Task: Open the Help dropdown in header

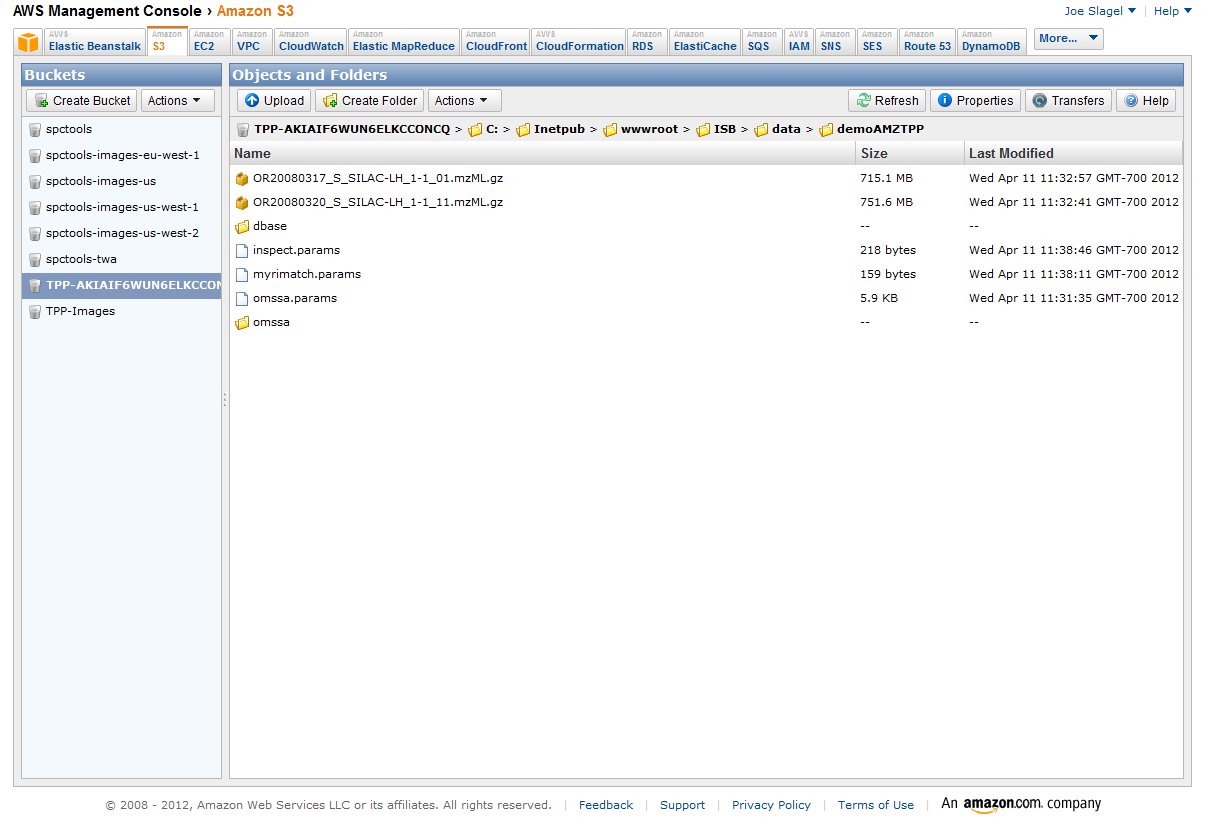Action: point(1173,11)
